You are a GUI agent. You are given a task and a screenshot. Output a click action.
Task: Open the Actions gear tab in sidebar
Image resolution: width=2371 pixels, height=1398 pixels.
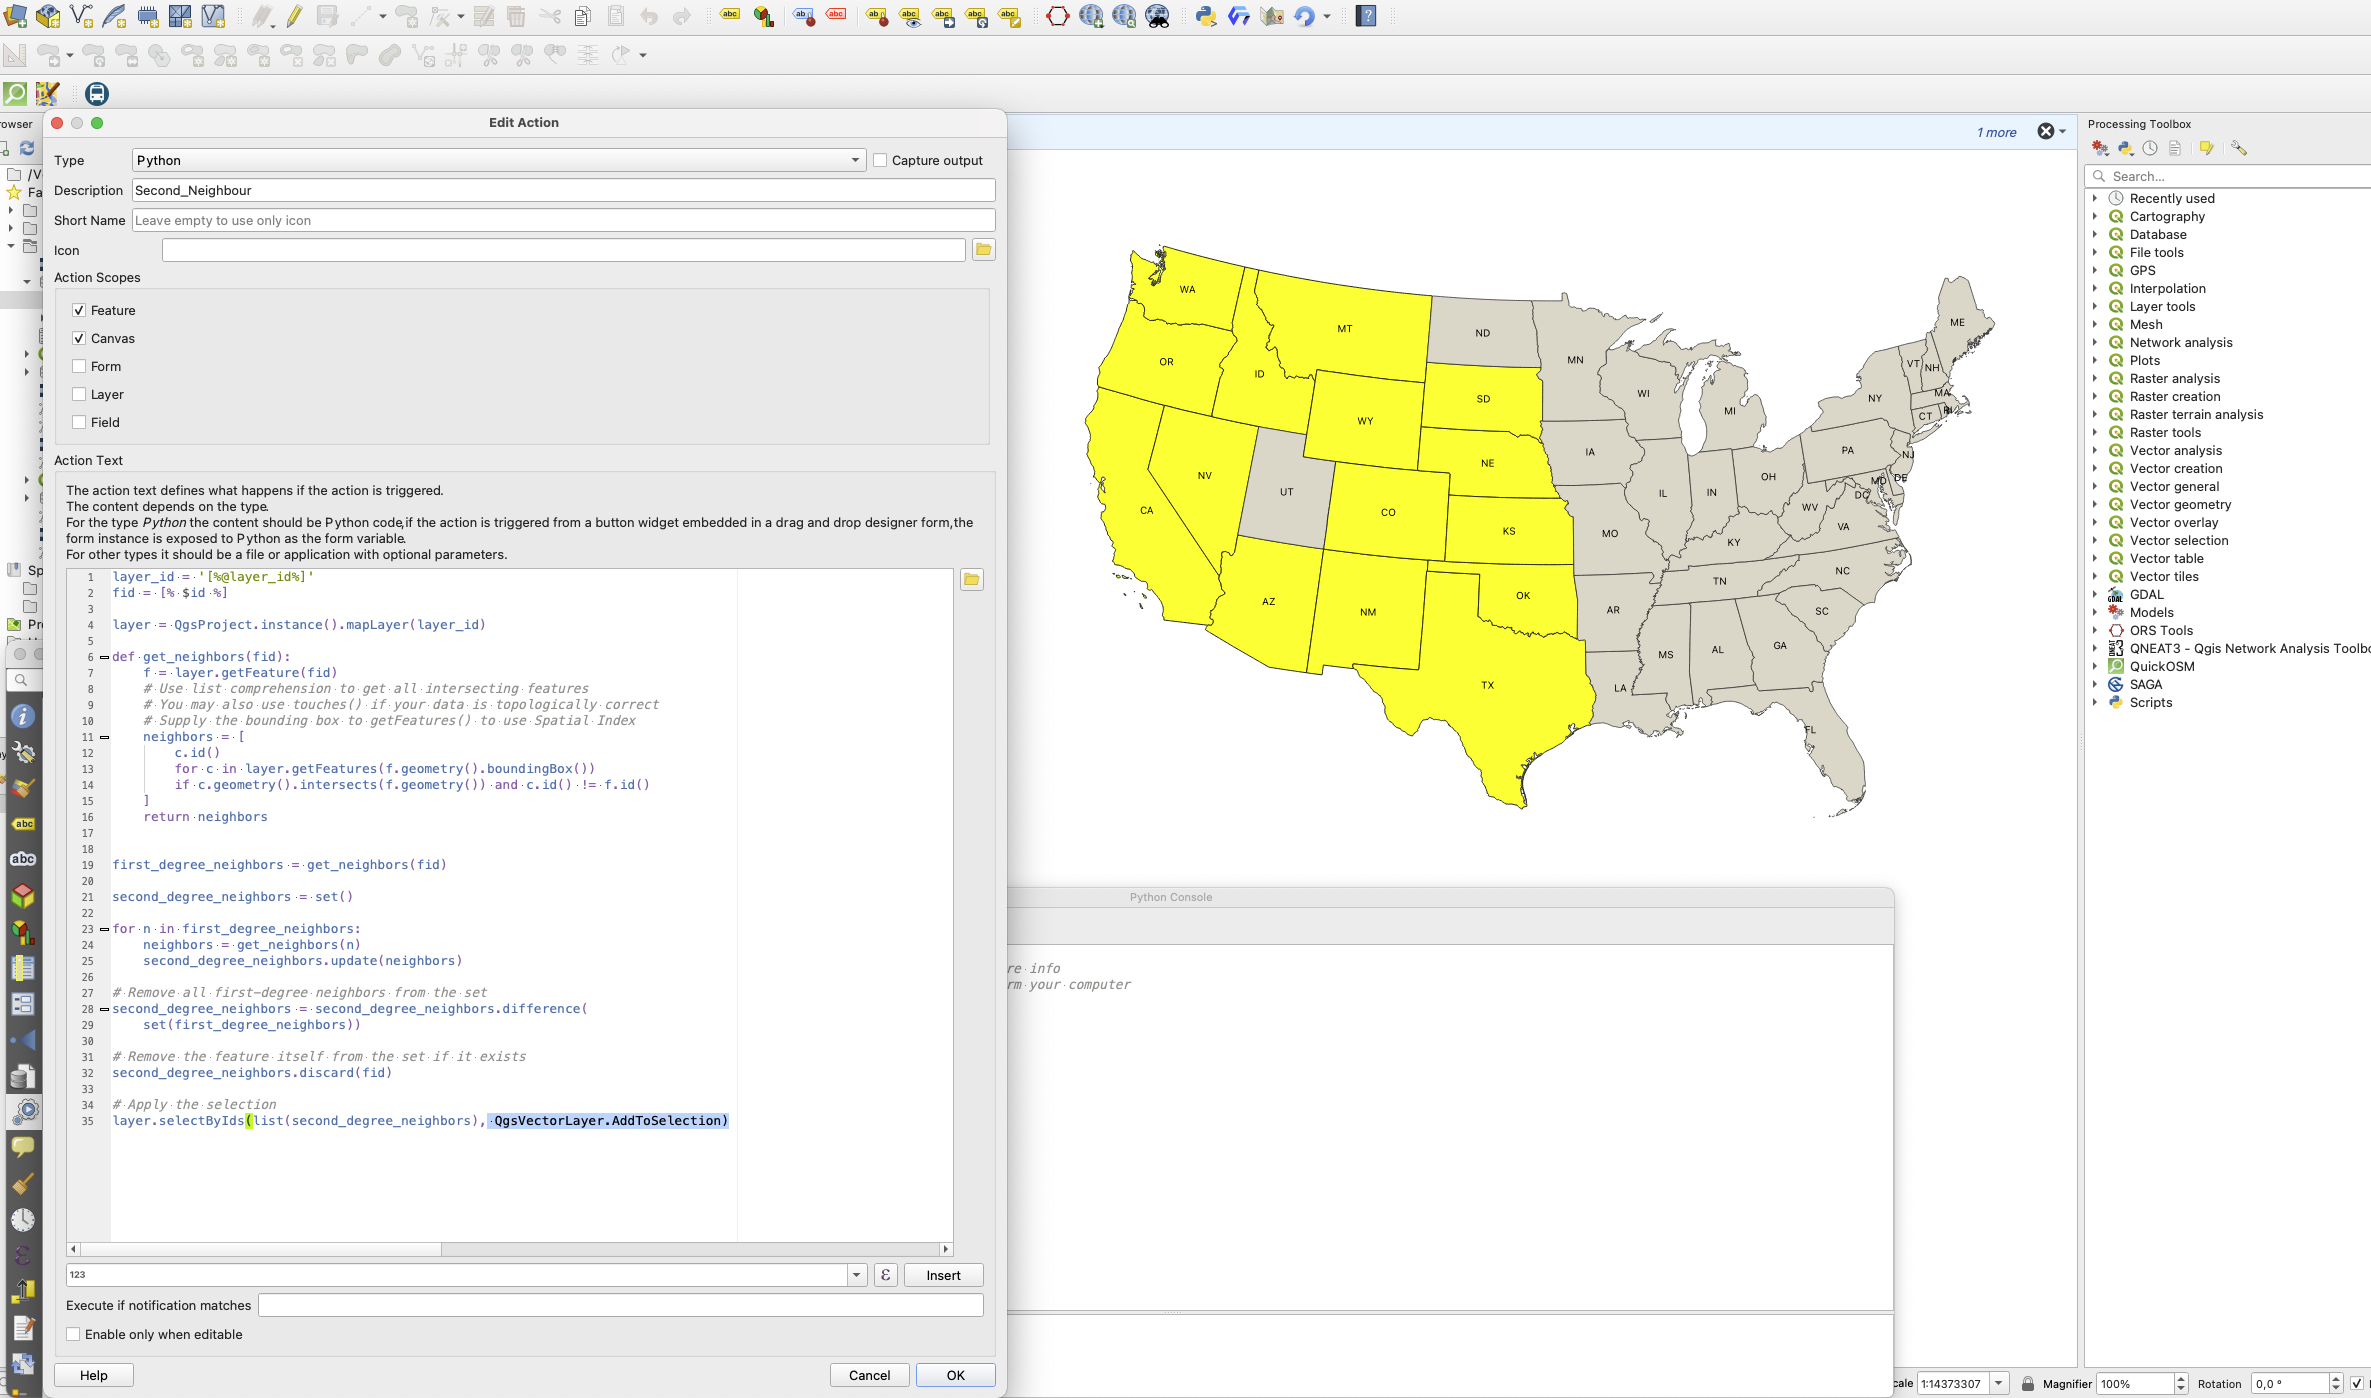23,1111
